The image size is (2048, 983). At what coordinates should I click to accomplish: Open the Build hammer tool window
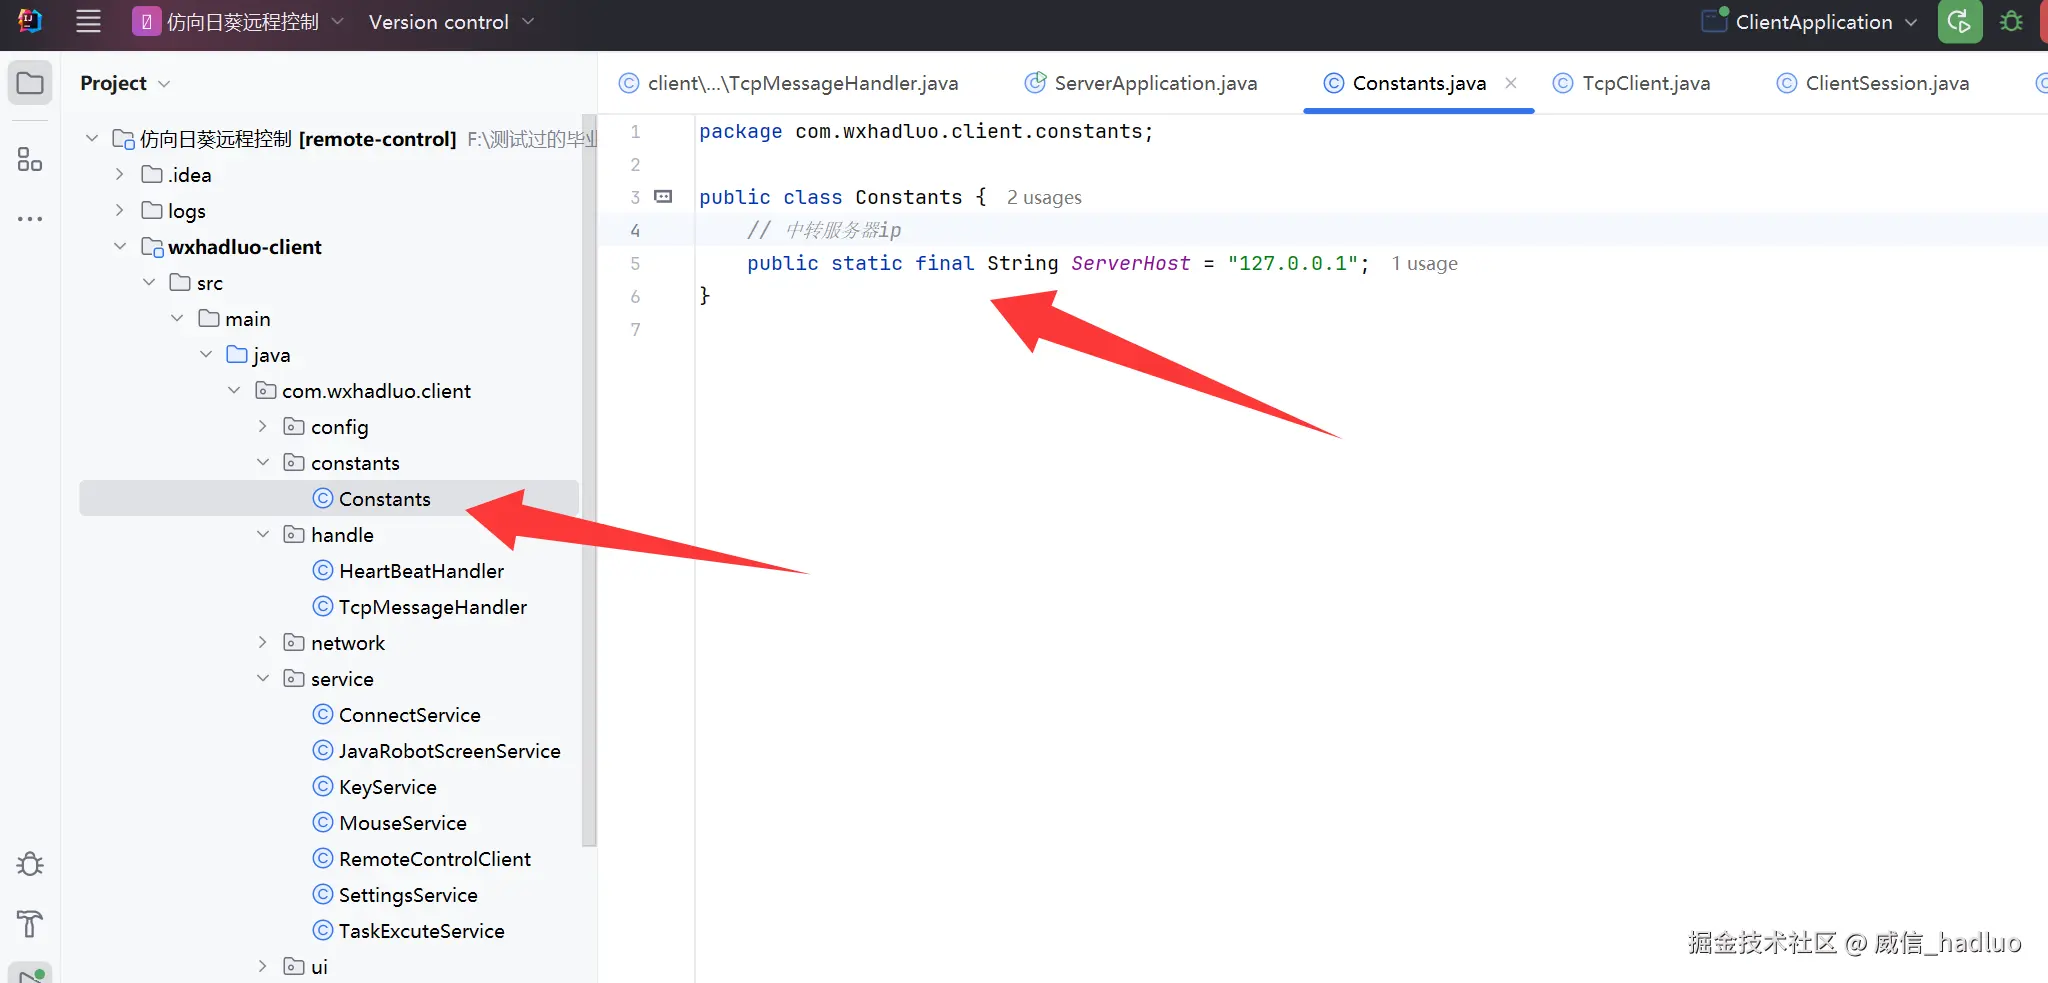coord(30,924)
